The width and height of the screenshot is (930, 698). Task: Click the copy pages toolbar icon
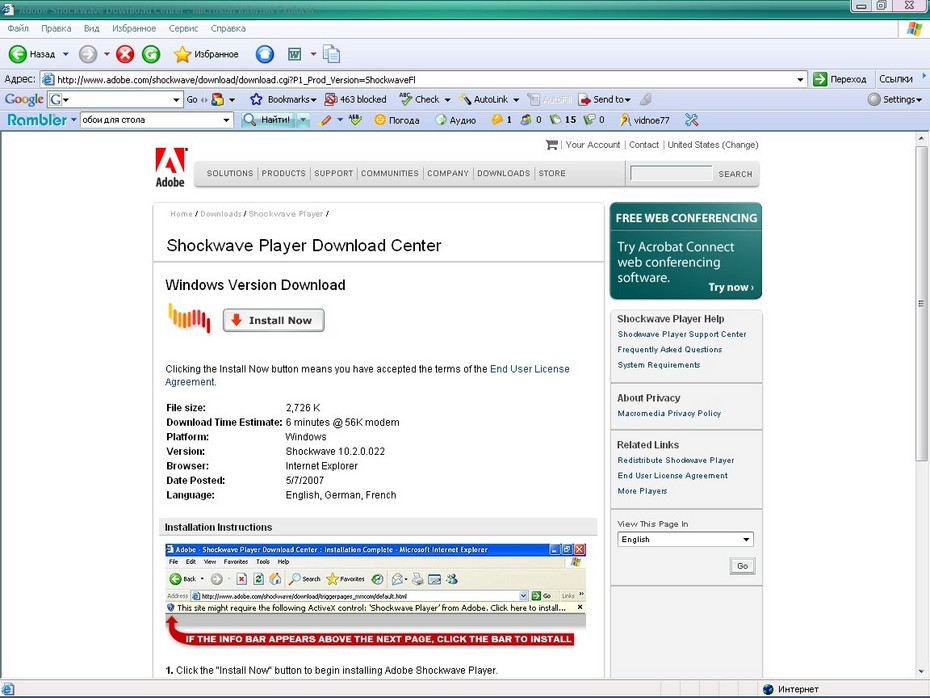pyautogui.click(x=332, y=54)
